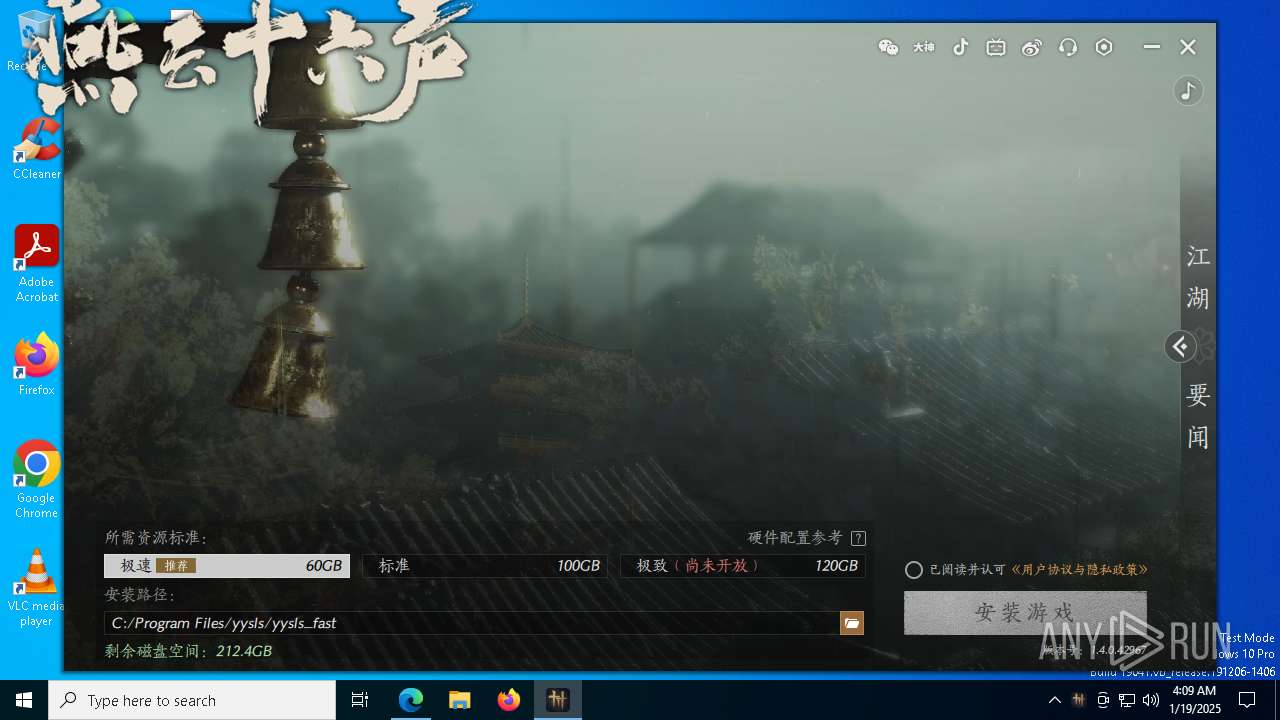Open the WeChat icon in launcher header
This screenshot has width=1280, height=720.
click(888, 47)
